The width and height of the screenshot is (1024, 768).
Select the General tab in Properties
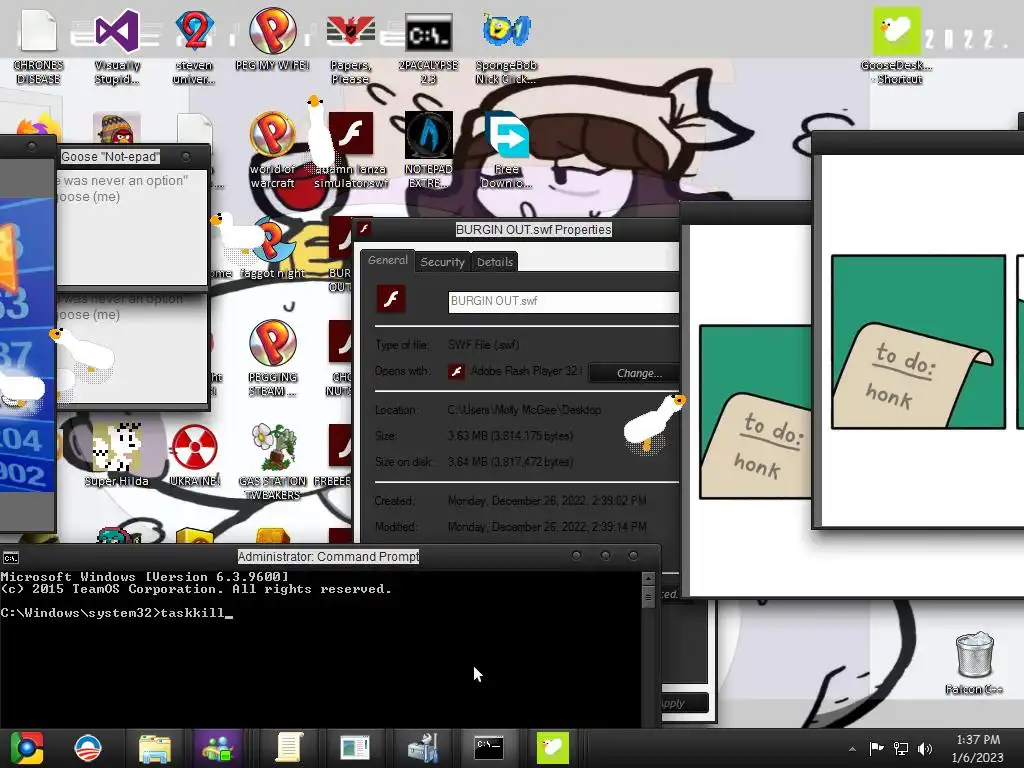click(x=387, y=260)
